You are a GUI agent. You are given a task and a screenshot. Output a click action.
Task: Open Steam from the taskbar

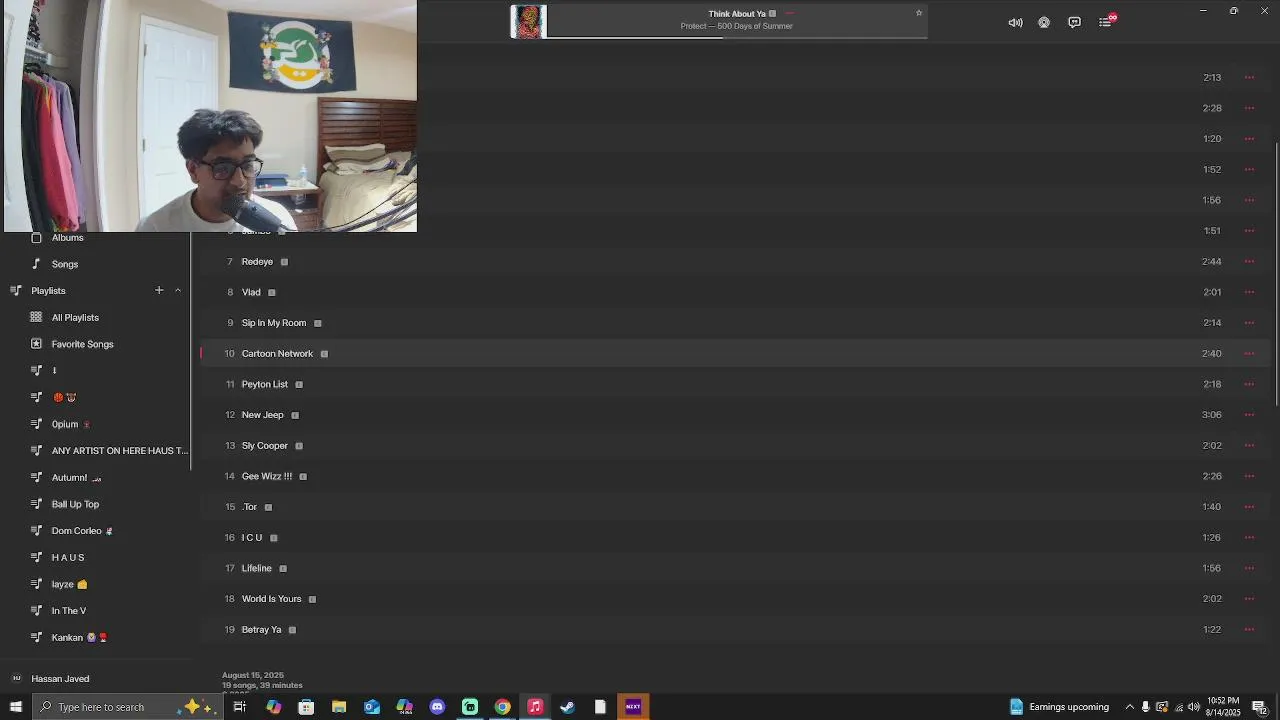coord(567,707)
